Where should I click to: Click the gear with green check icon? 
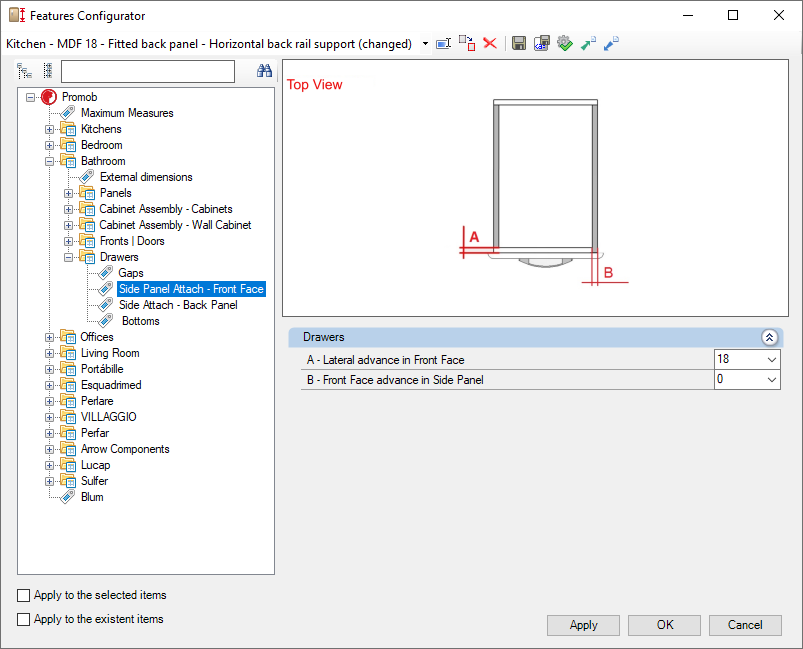tap(564, 44)
